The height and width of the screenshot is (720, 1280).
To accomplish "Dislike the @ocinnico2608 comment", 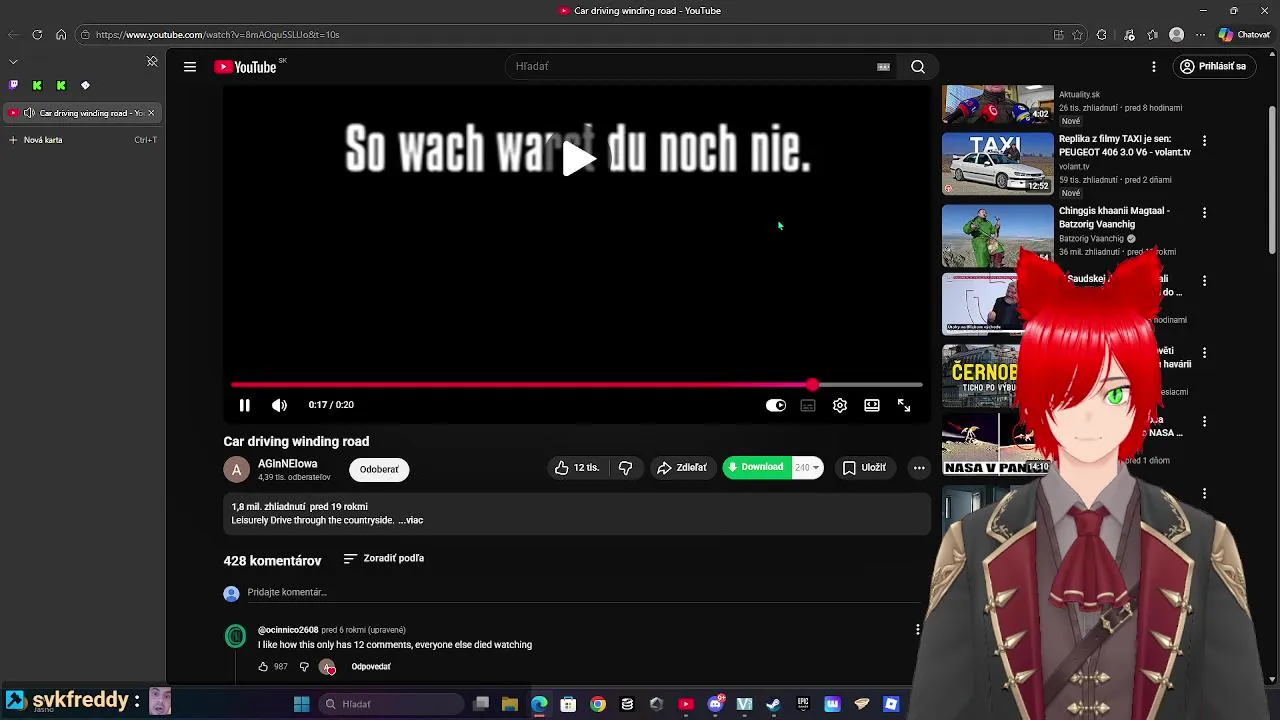I will 304,667.
